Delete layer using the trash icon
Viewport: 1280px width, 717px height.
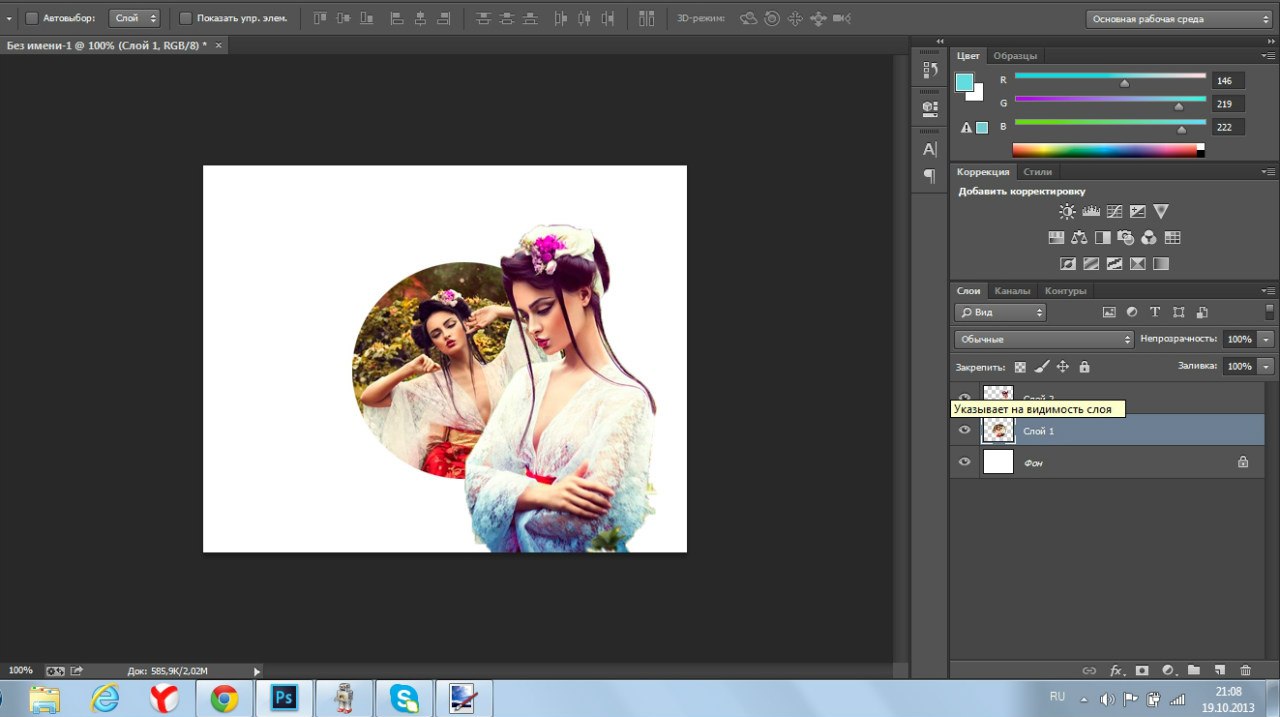[1245, 670]
